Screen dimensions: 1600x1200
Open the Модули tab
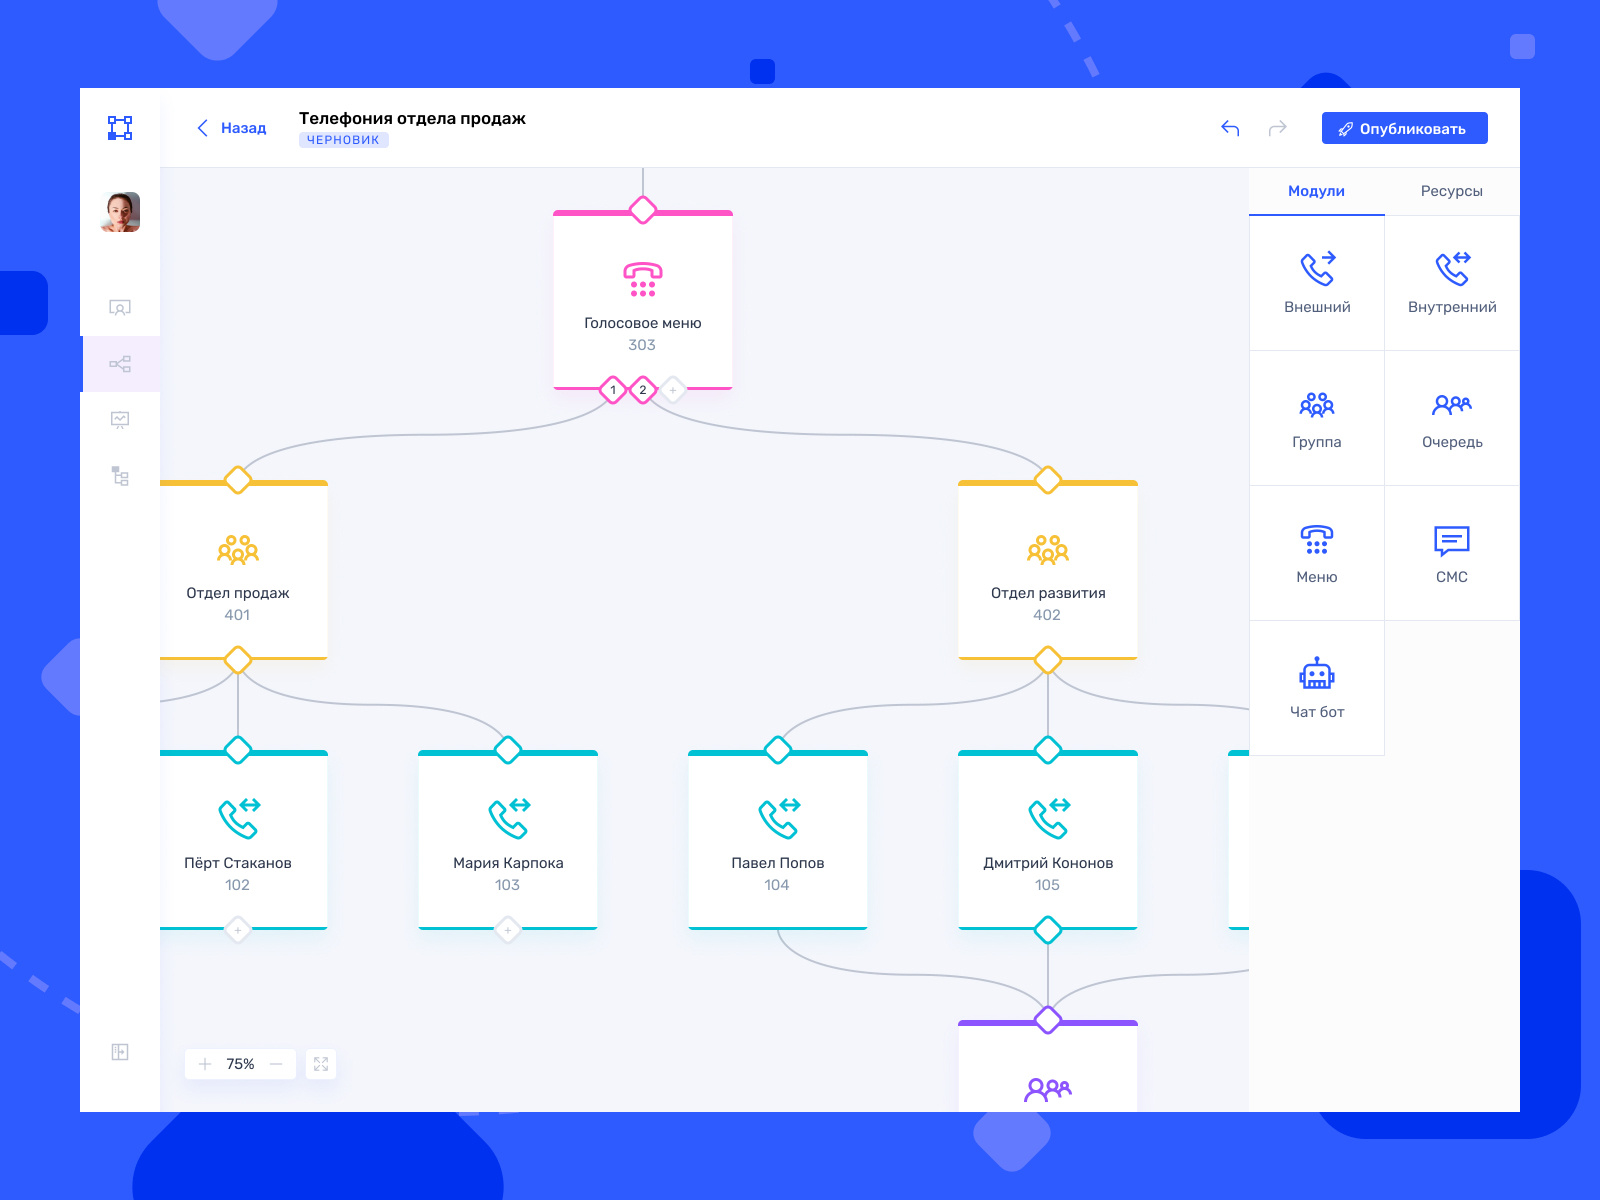coord(1316,191)
